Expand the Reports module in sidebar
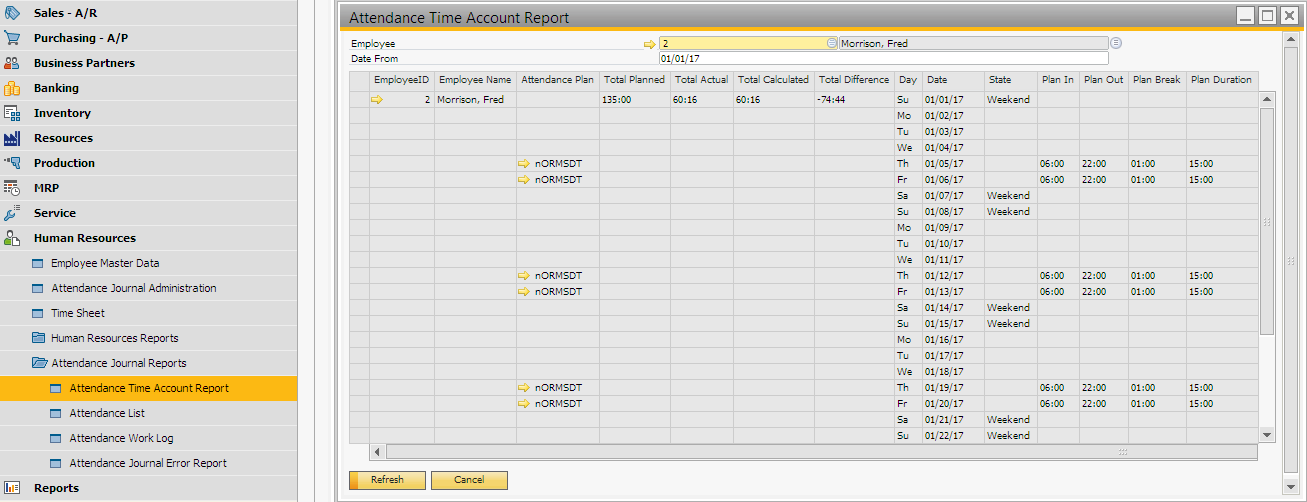The height and width of the screenshot is (502, 1307). tap(56, 488)
